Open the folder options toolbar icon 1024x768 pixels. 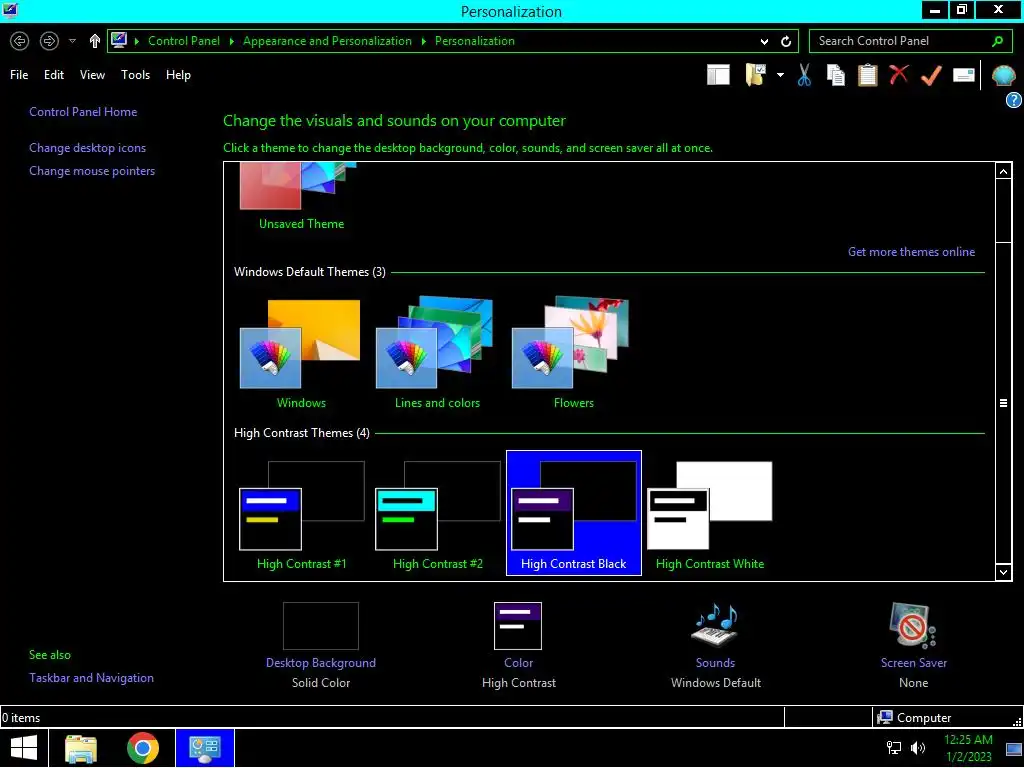(756, 75)
